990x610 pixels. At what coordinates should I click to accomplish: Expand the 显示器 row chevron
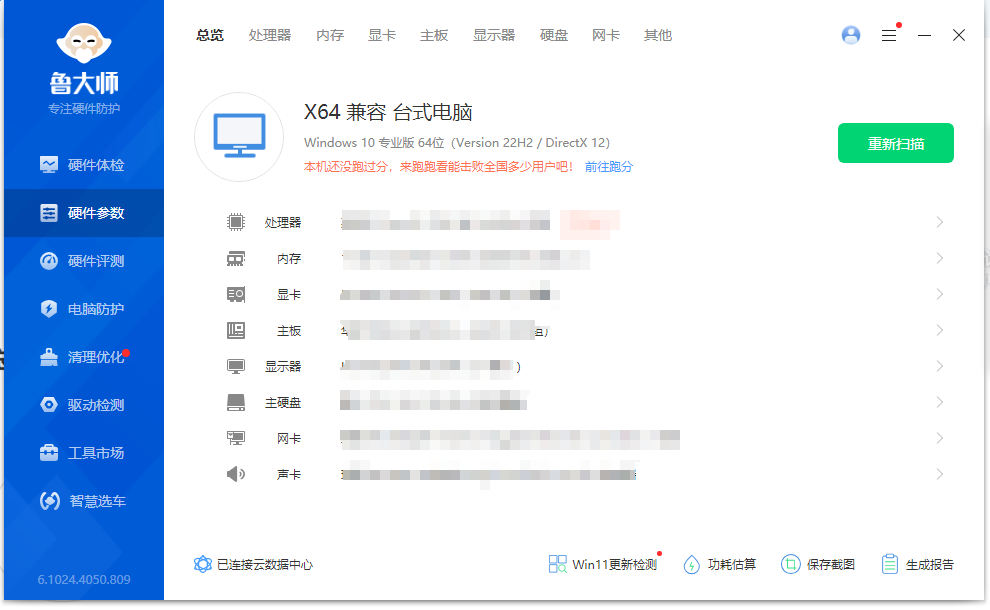tap(939, 366)
